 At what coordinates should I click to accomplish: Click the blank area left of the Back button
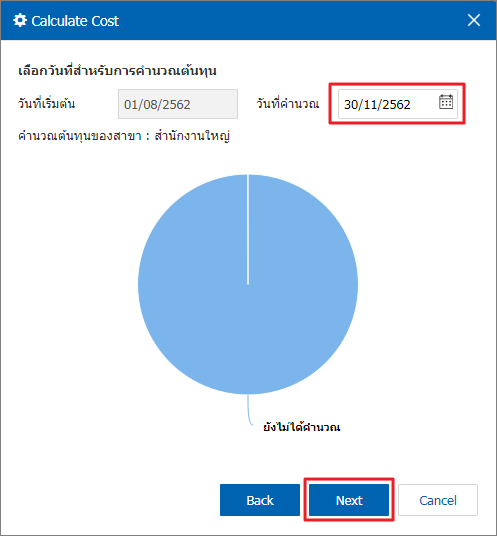pos(113,500)
